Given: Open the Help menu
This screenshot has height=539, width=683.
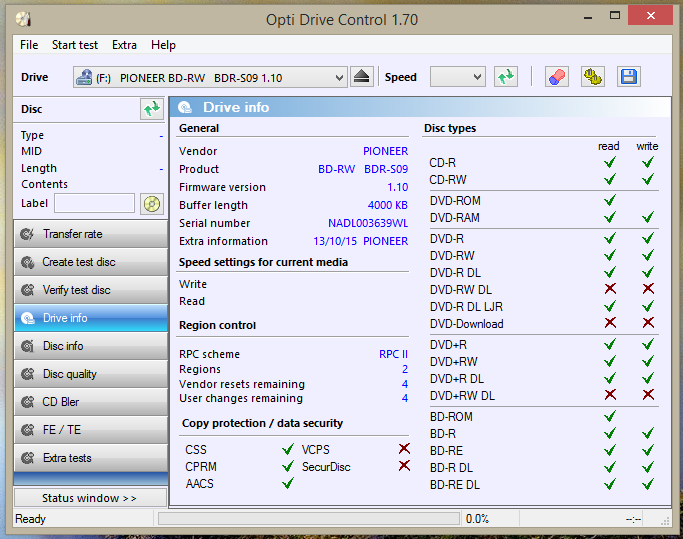Looking at the screenshot, I should pyautogui.click(x=163, y=45).
